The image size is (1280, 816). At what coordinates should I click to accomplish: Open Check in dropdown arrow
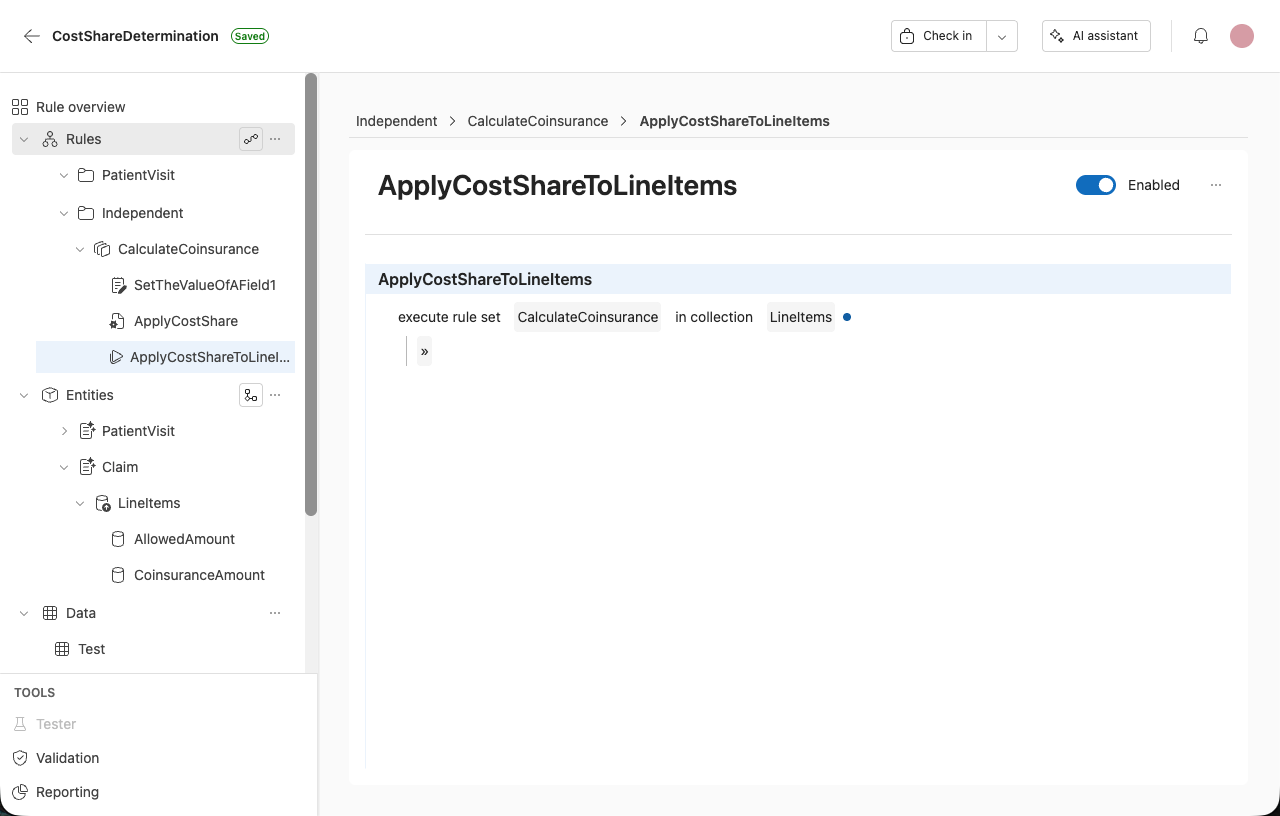[x=1001, y=35]
